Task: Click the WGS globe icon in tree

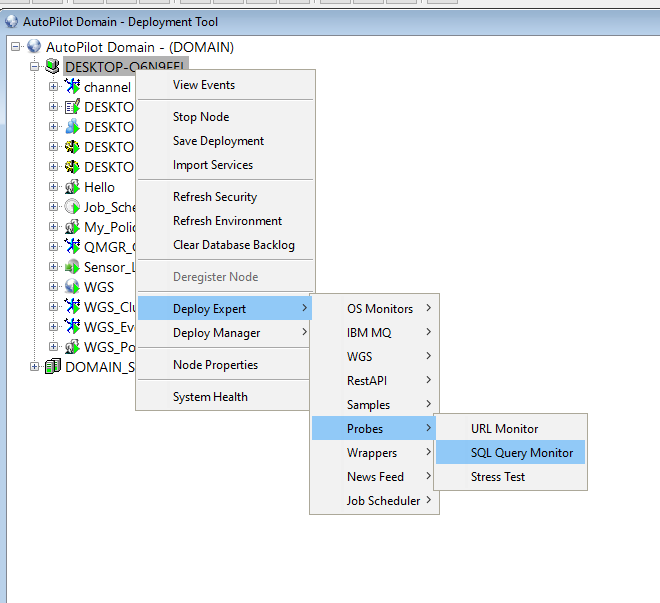Action: pyautogui.click(x=72, y=287)
